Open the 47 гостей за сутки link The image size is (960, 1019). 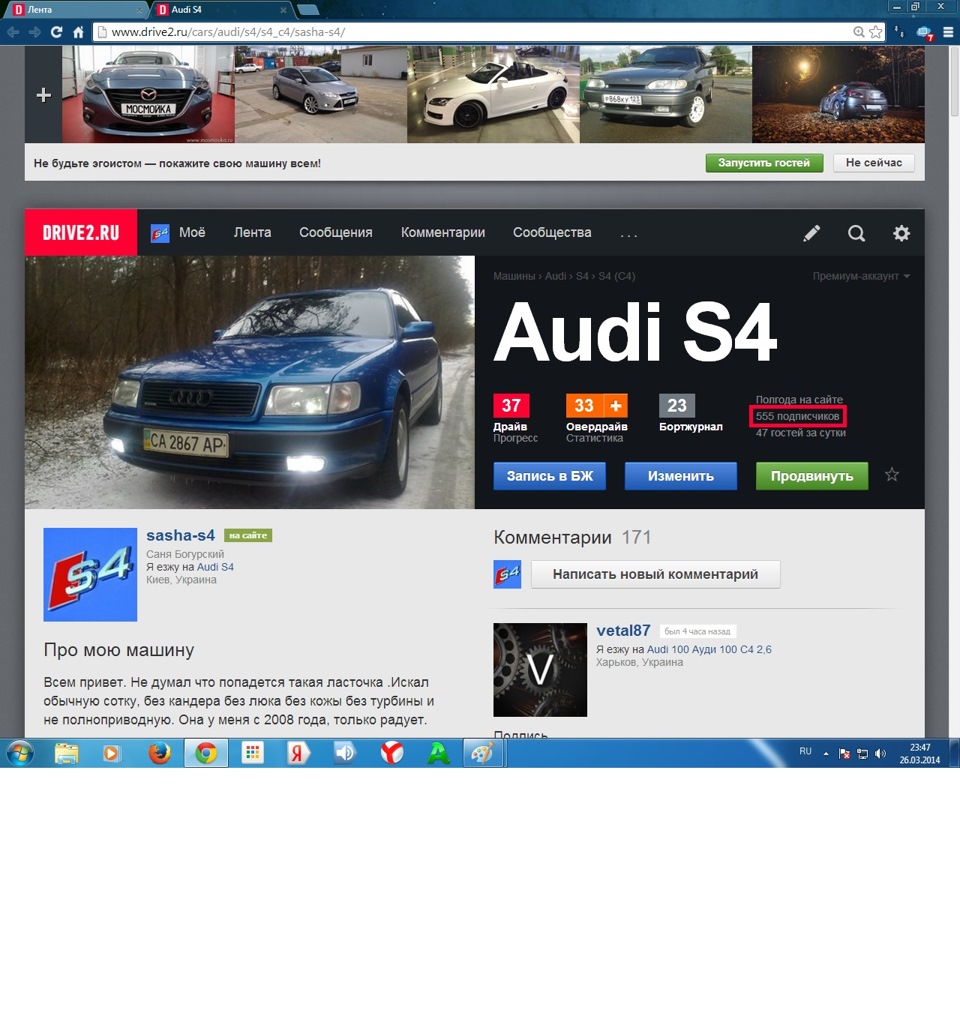point(801,433)
